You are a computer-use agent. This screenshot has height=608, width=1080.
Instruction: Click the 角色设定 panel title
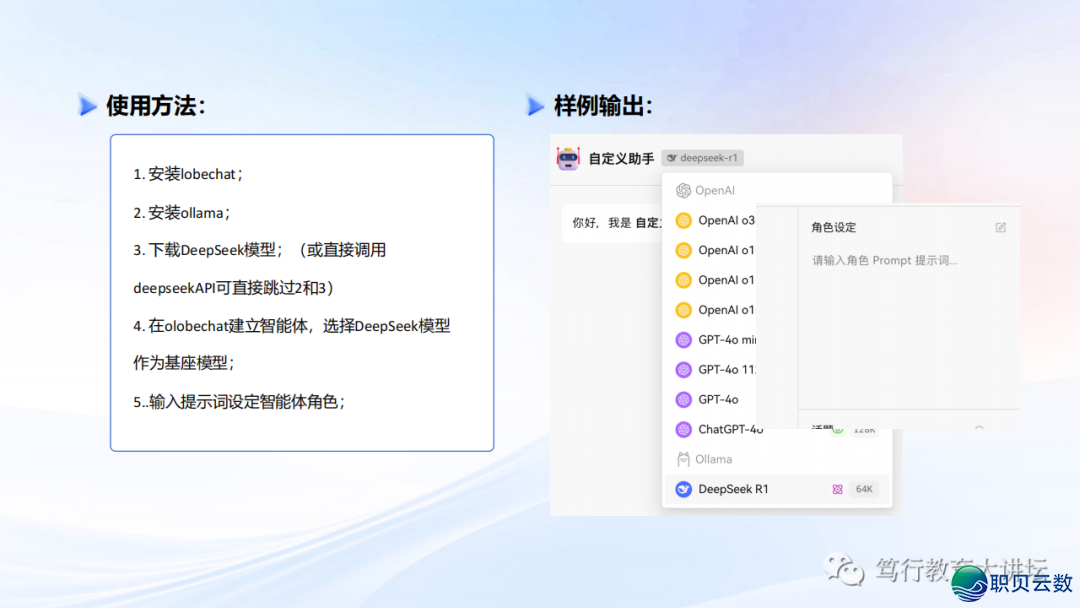point(834,228)
